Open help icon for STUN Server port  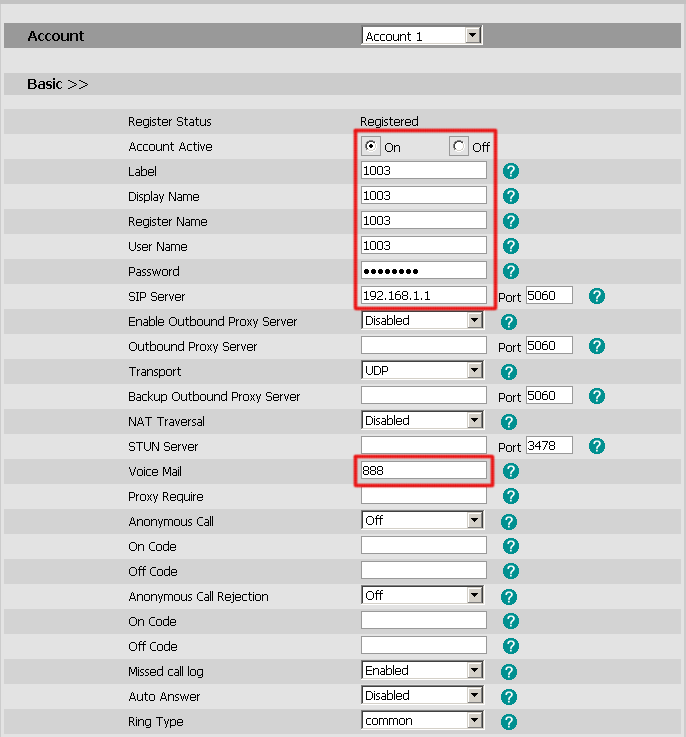coord(597,446)
